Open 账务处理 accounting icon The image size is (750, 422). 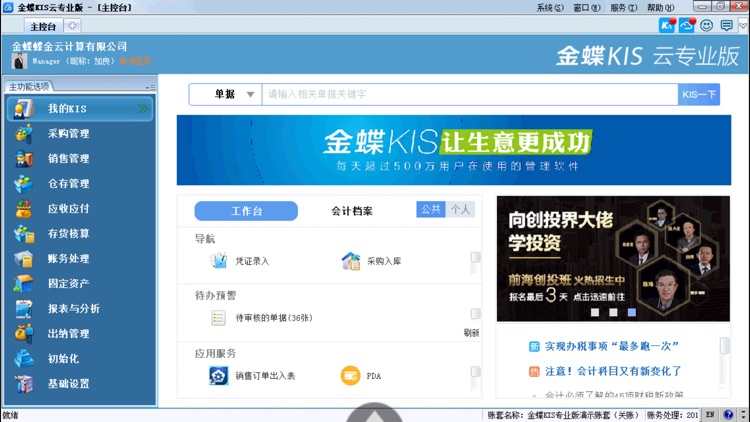click(x=23, y=258)
